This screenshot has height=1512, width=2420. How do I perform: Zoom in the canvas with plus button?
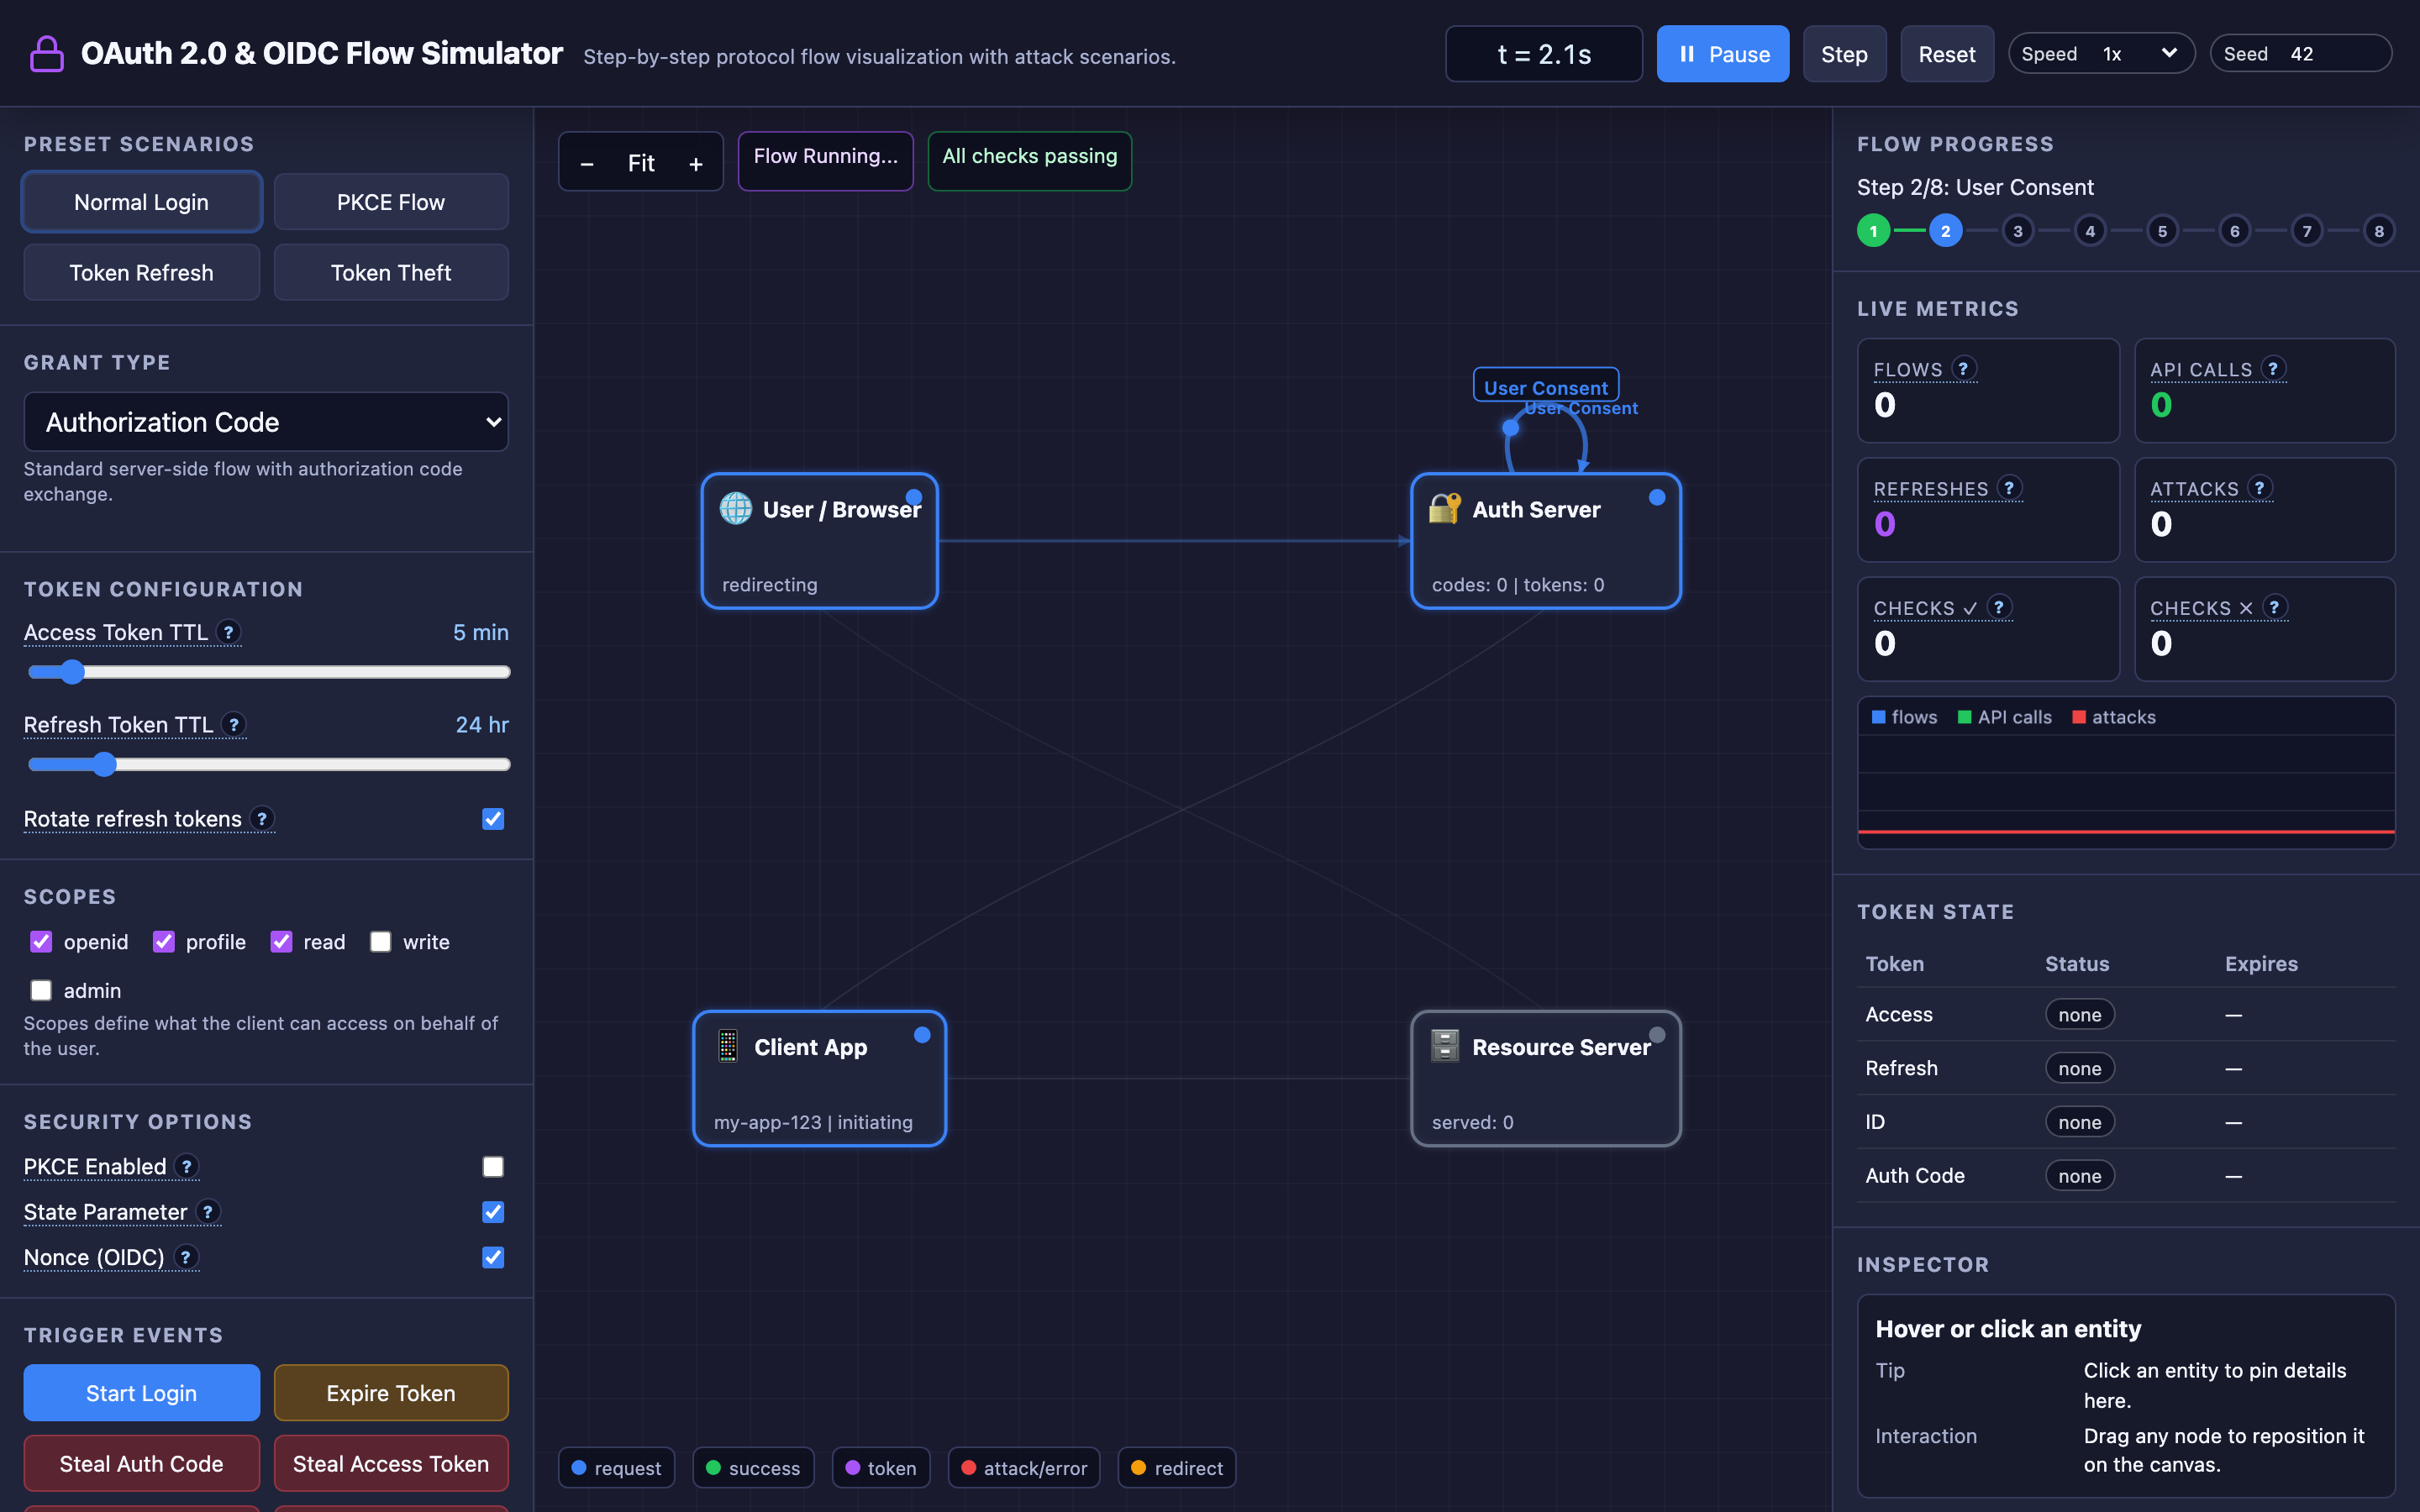pyautogui.click(x=696, y=163)
